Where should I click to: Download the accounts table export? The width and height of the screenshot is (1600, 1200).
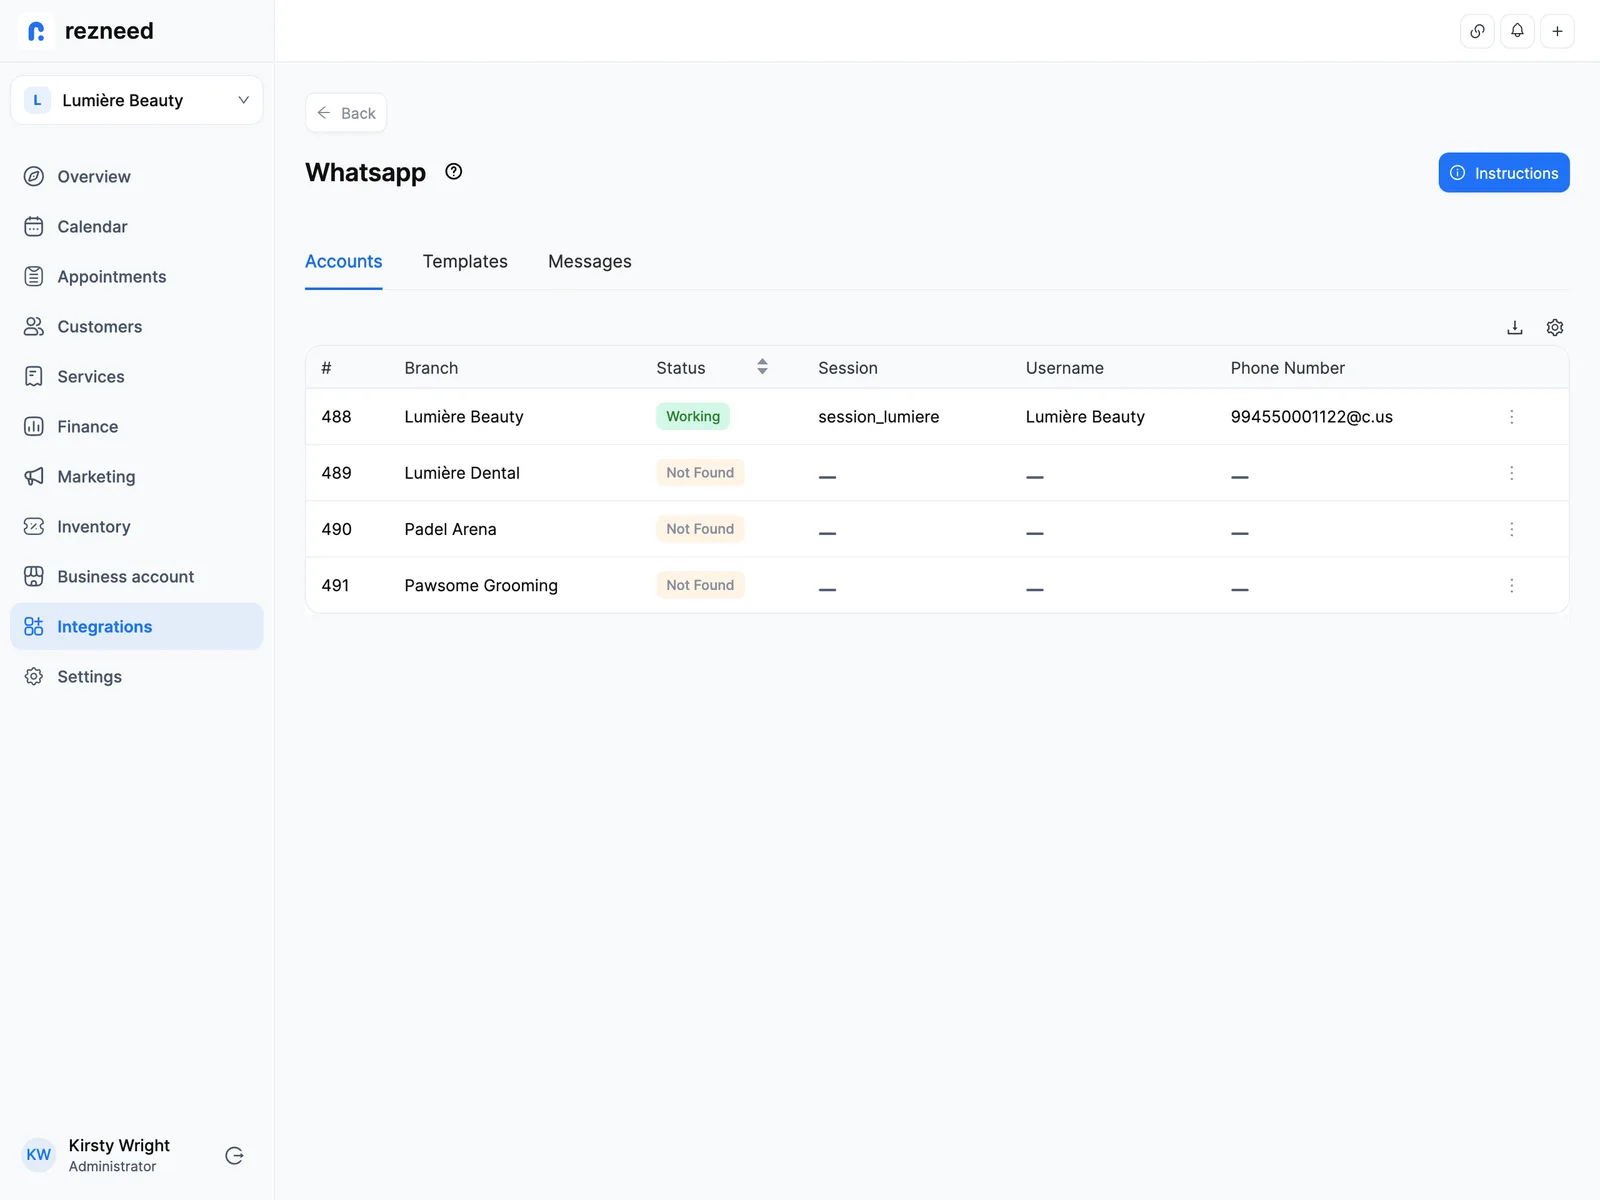1515,328
